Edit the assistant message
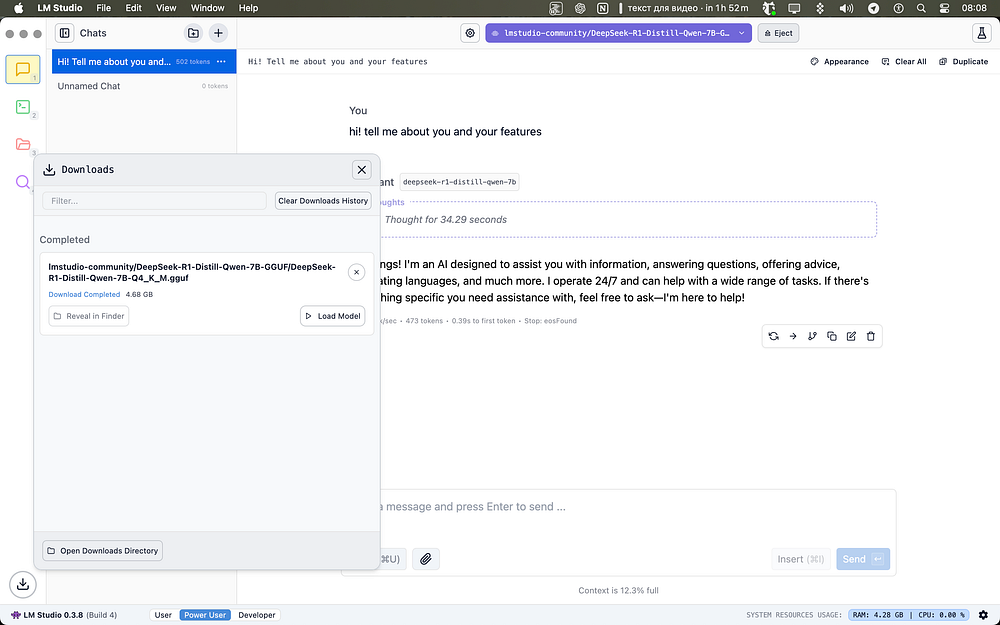 851,336
